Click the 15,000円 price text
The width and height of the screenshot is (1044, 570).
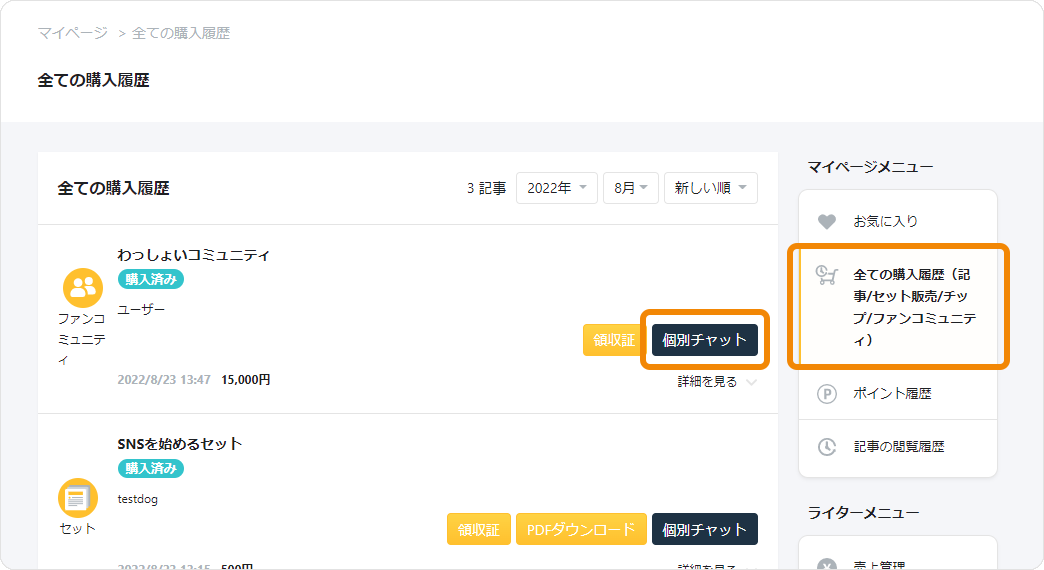[x=246, y=380]
